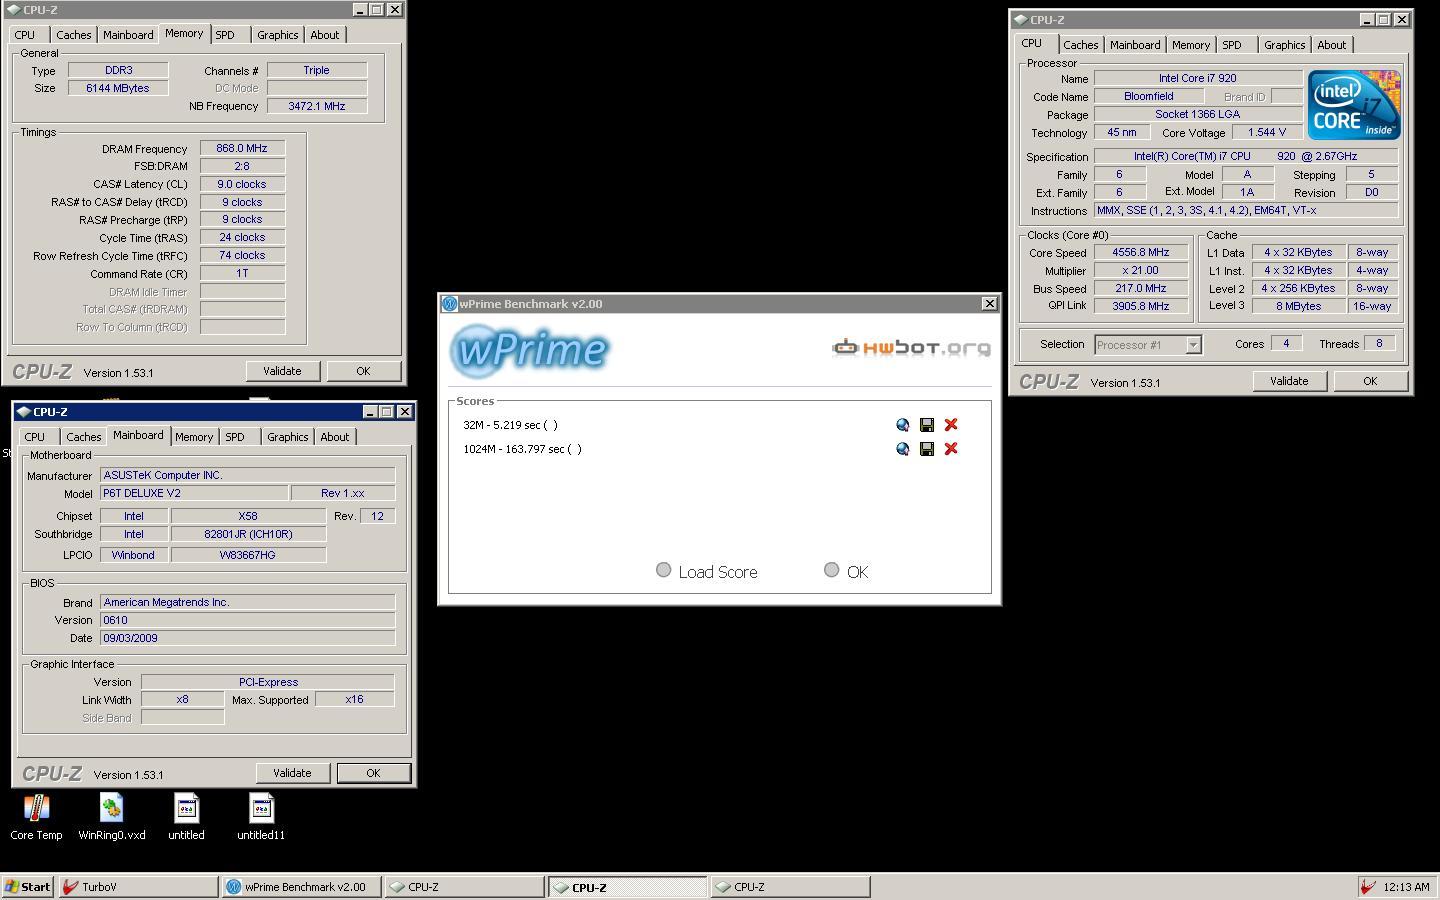Open Graphics tab in processor CPU-Z window

point(1284,45)
